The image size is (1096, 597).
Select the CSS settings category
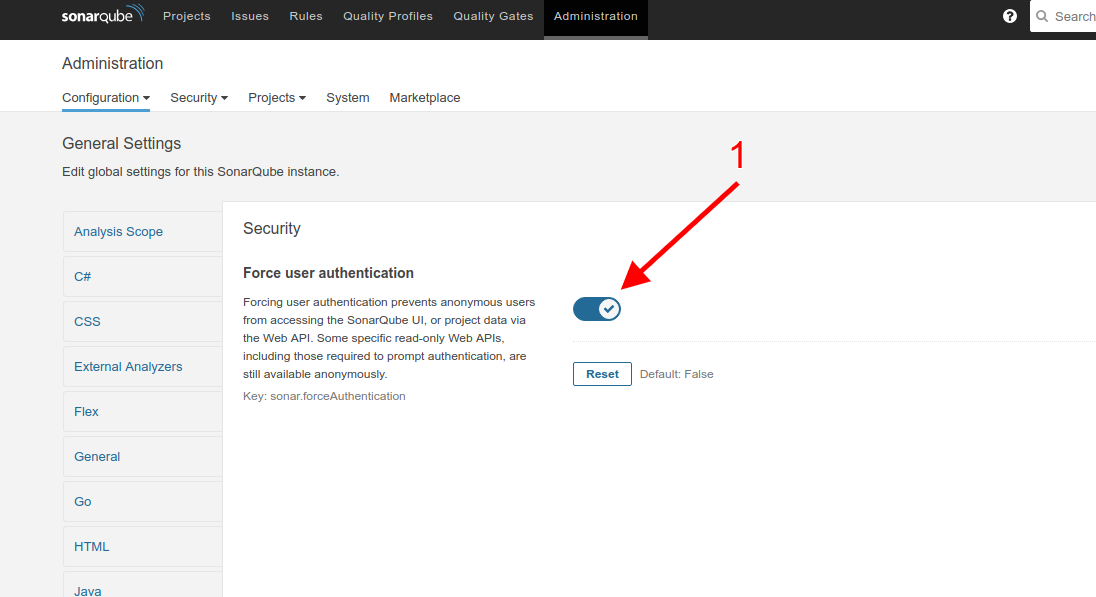pyautogui.click(x=143, y=322)
